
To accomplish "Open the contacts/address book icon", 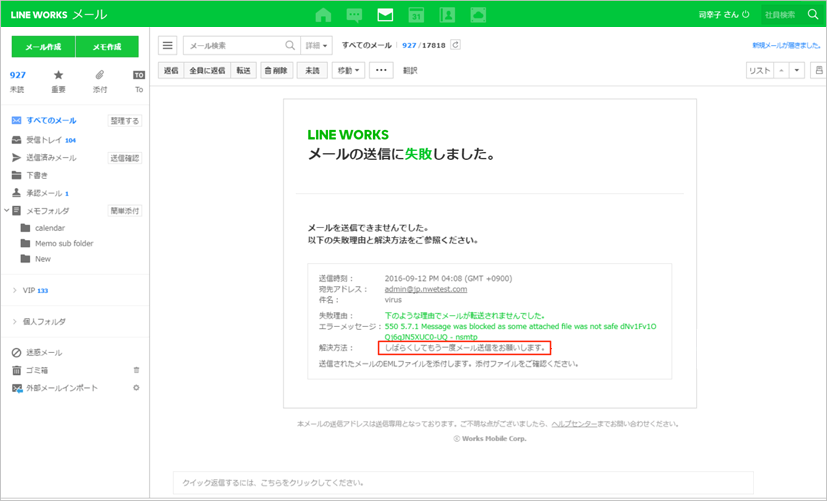I will pos(447,15).
